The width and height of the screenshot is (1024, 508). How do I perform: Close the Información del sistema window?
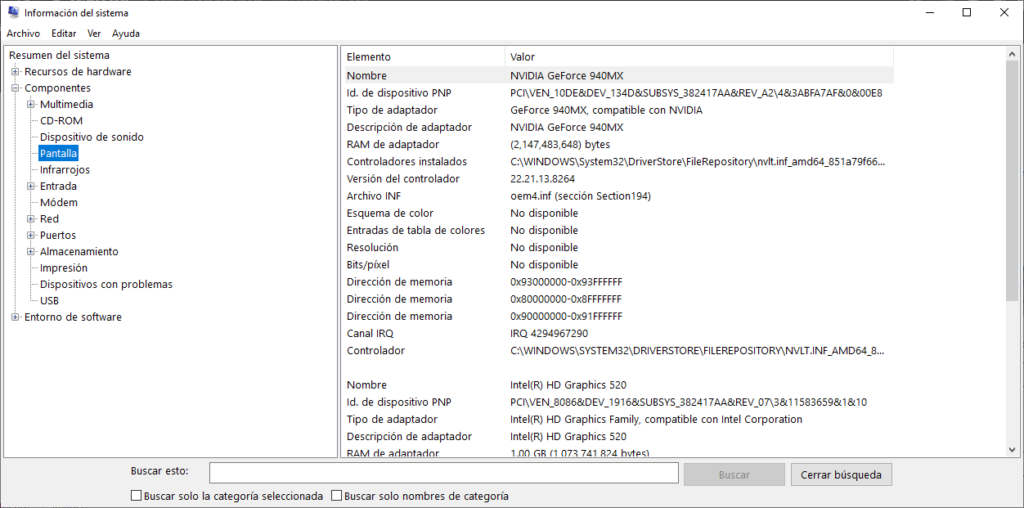(1004, 12)
